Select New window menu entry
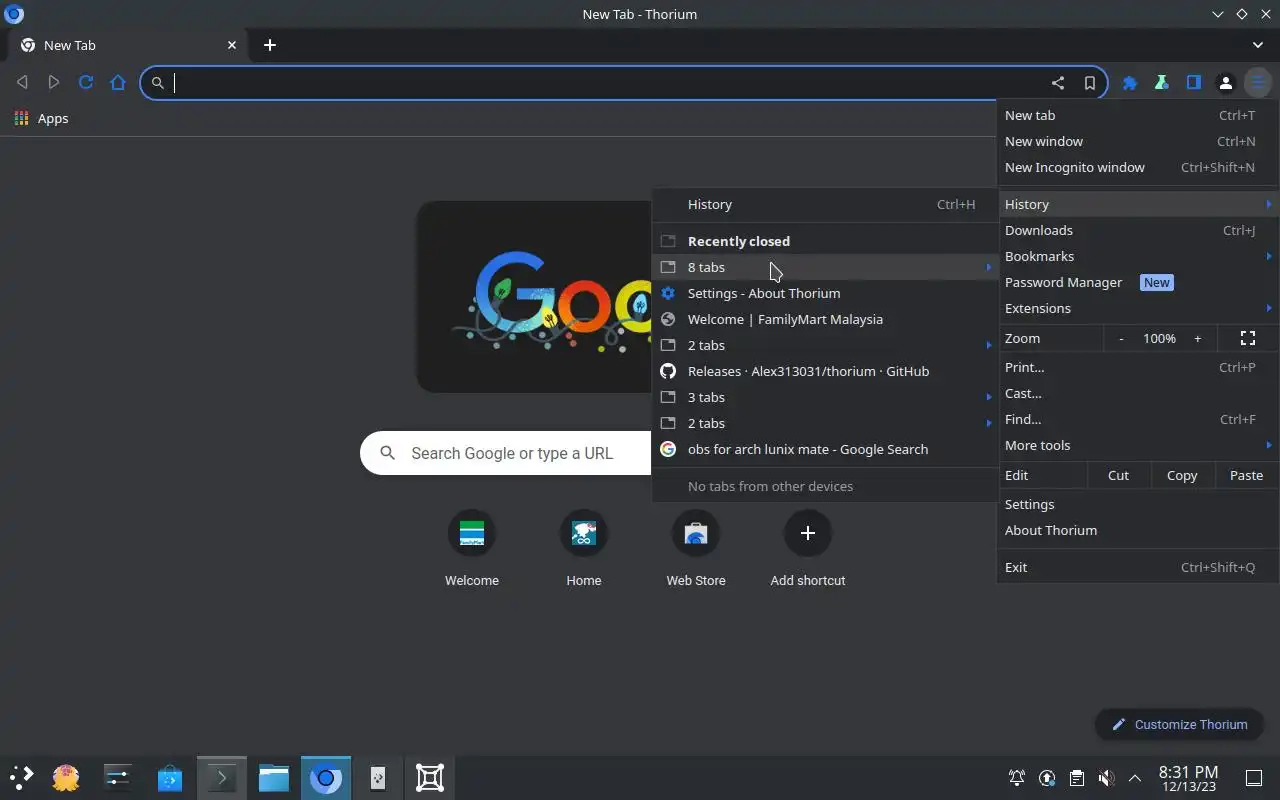1280x800 pixels. pos(1138,141)
